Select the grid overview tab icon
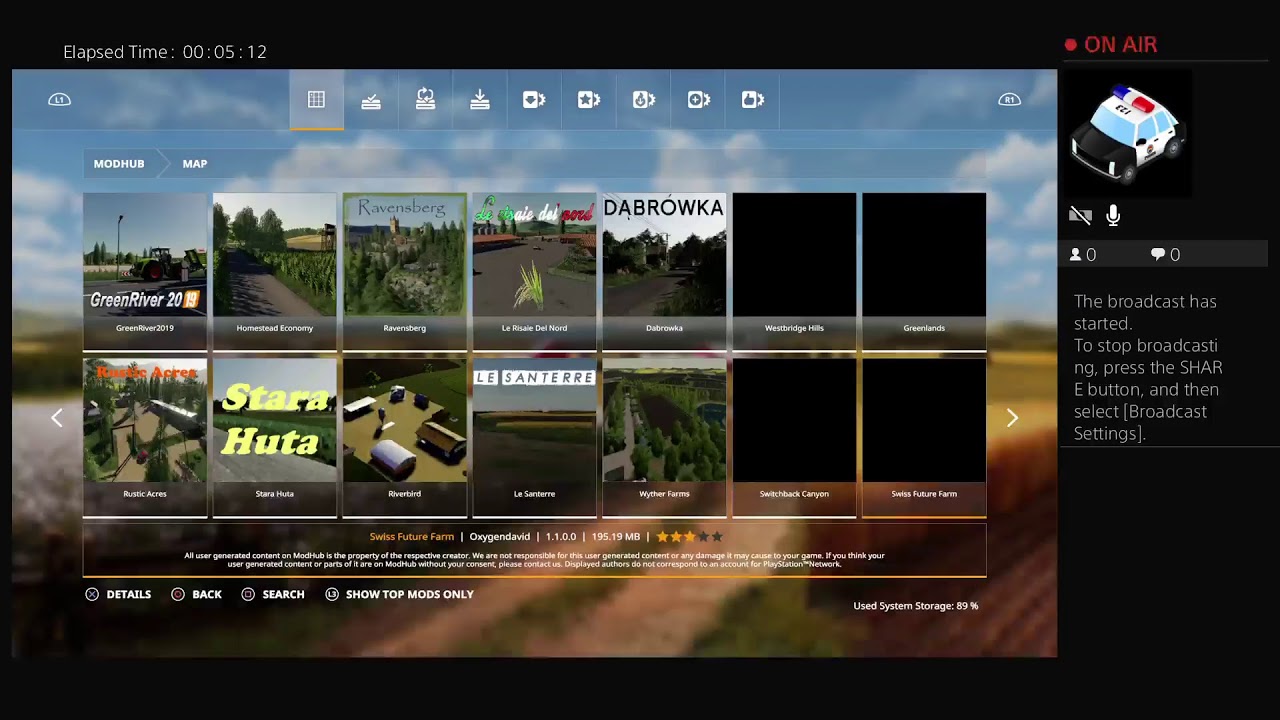1280x720 pixels. pyautogui.click(x=316, y=100)
